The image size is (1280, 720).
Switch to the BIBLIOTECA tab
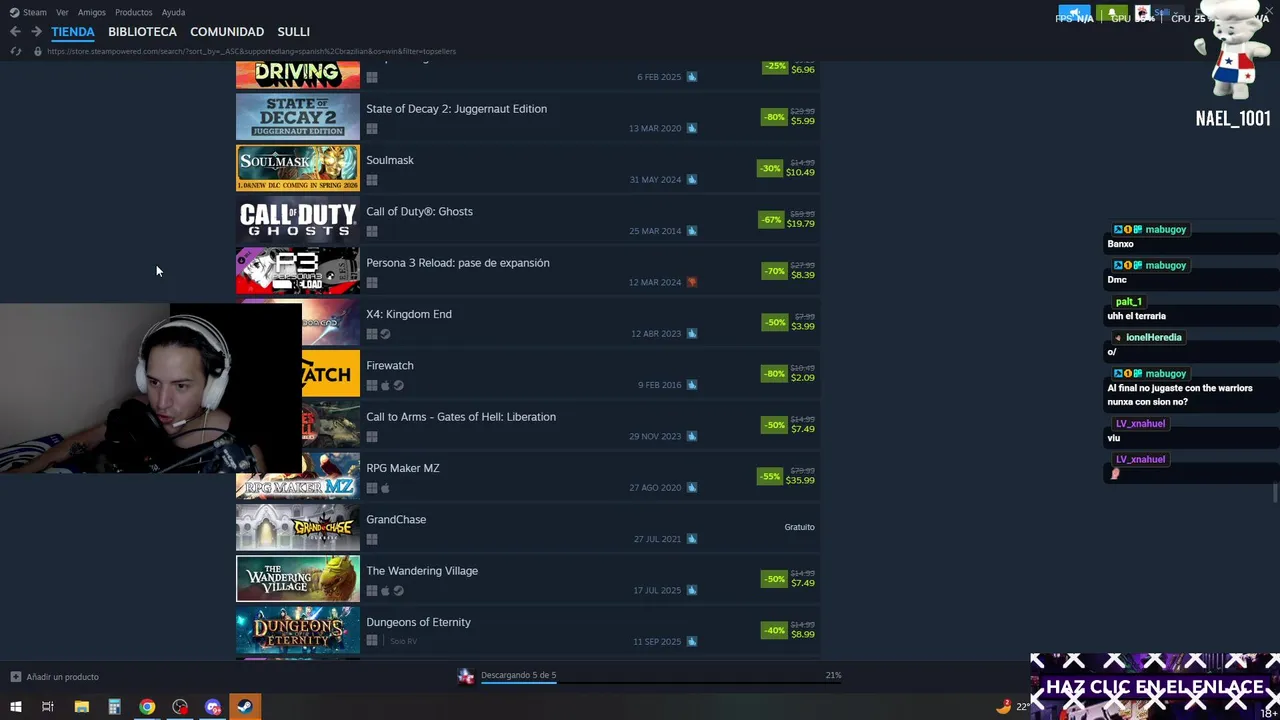pos(142,32)
